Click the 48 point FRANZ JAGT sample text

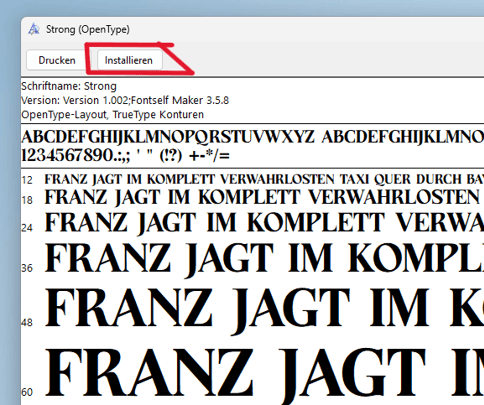(x=264, y=310)
